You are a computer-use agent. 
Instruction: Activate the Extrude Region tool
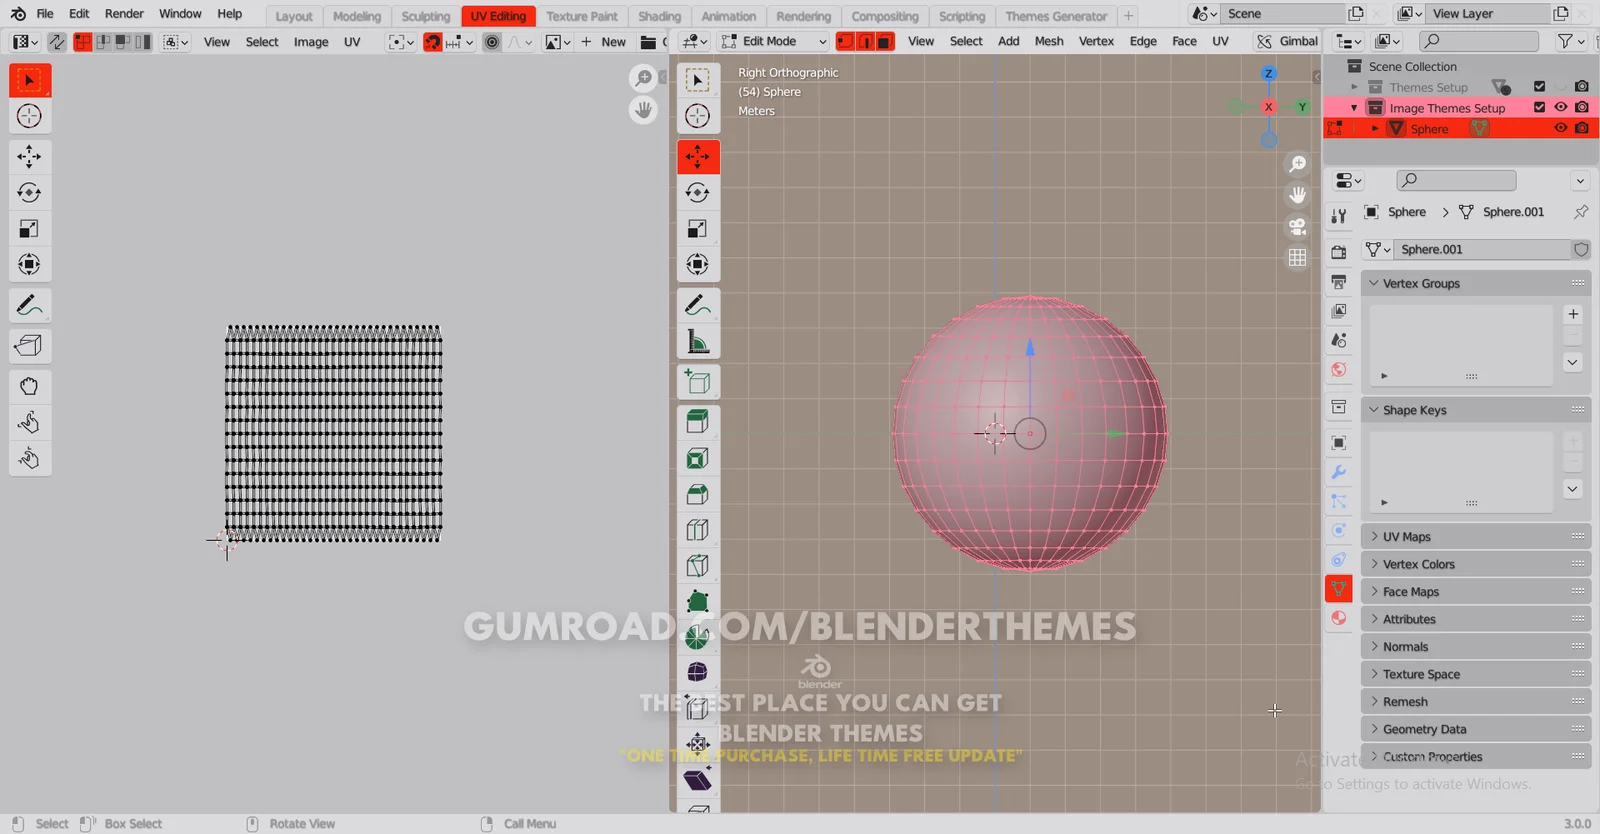(698, 422)
